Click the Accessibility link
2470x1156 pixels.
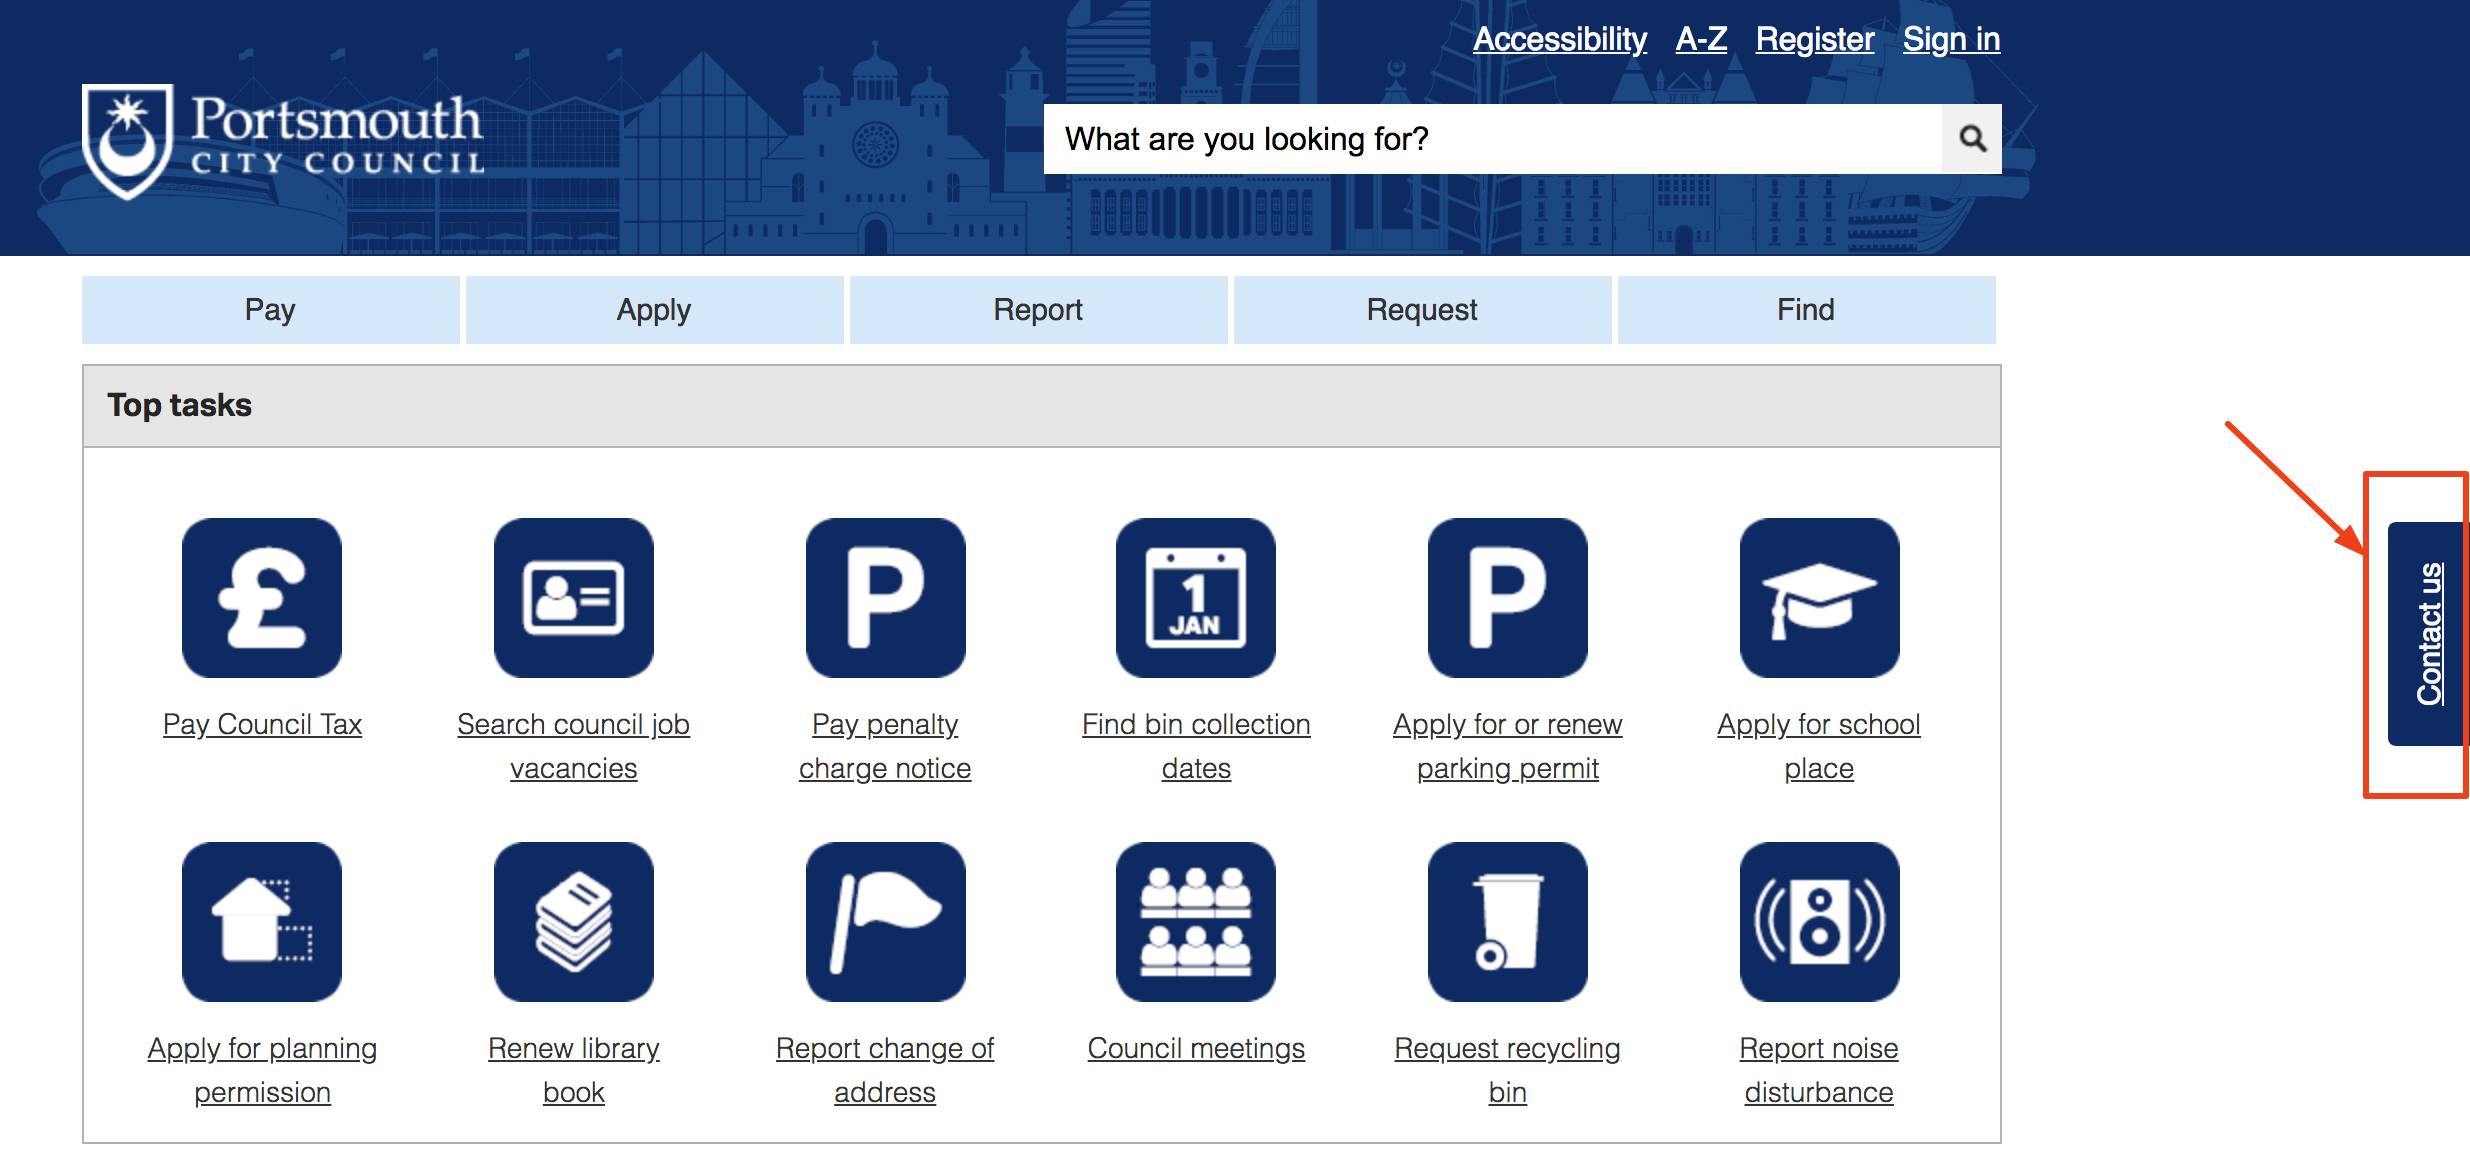pyautogui.click(x=1559, y=39)
